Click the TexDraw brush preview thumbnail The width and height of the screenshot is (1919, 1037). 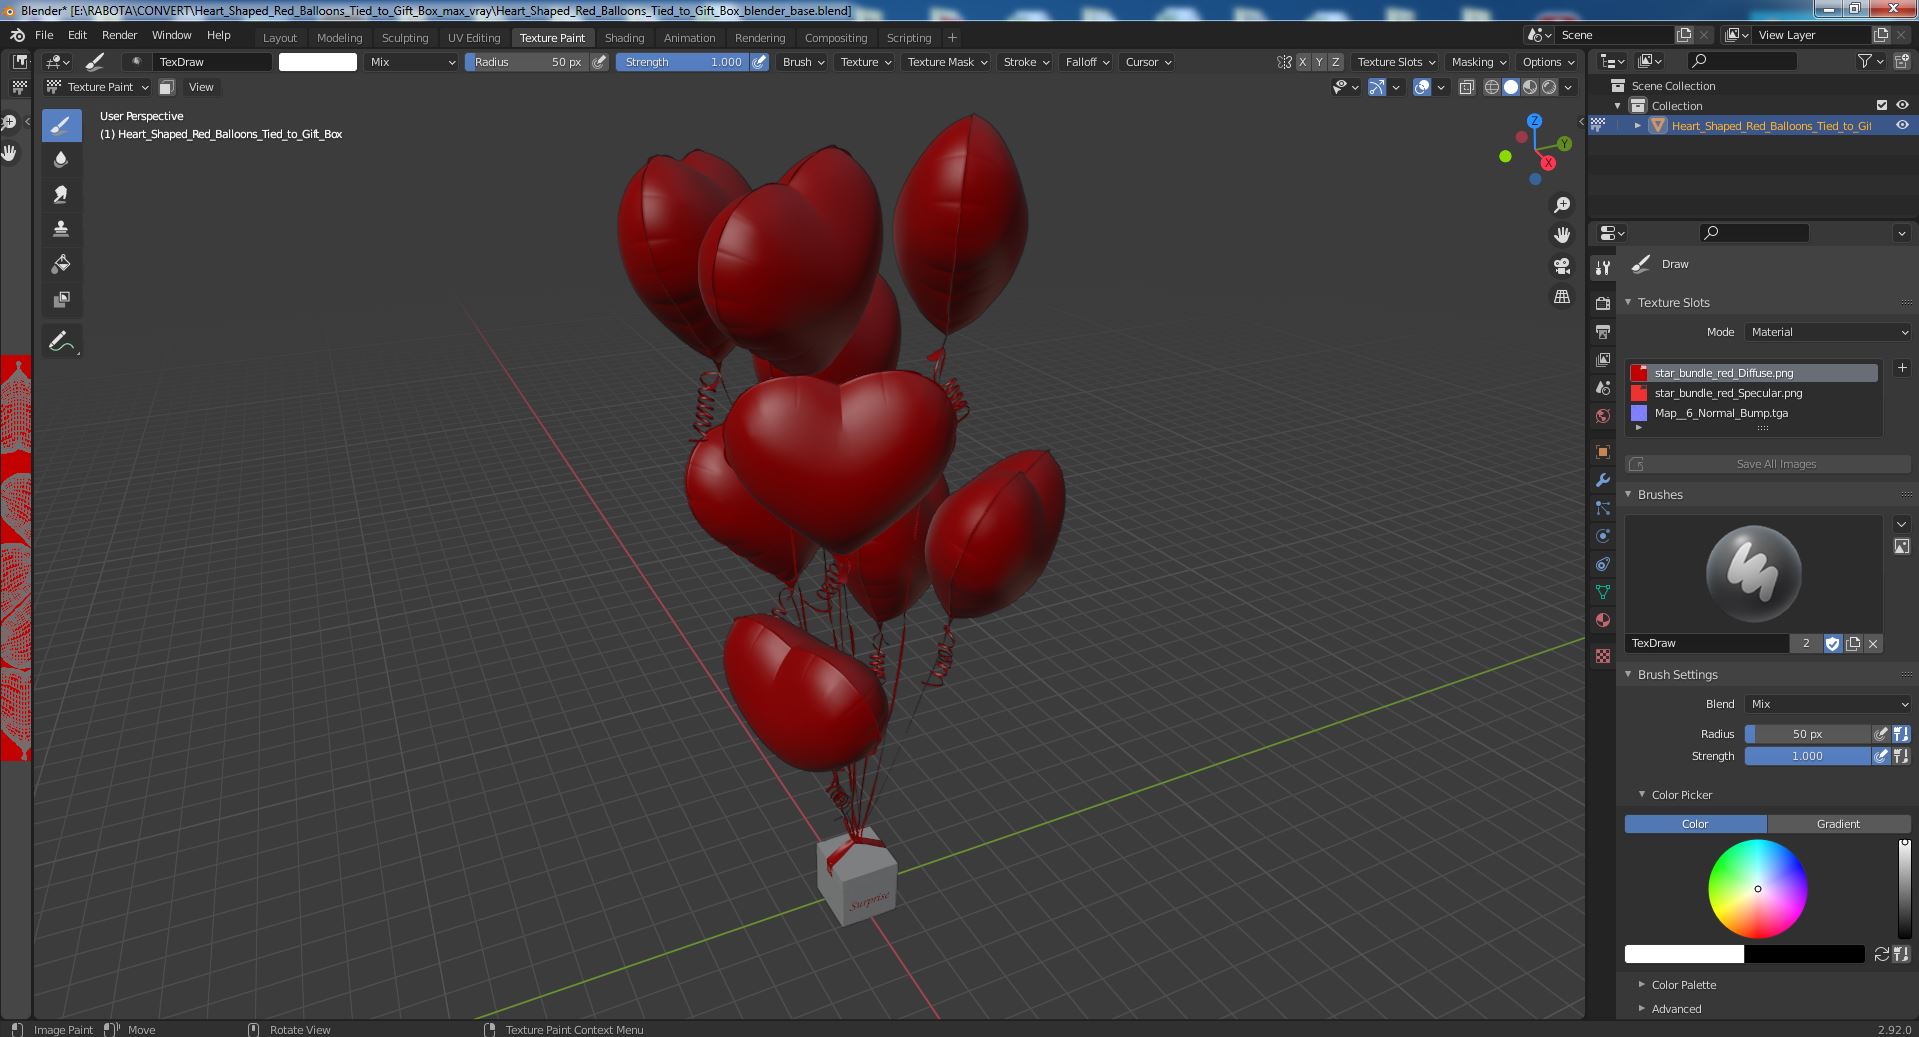point(1753,574)
